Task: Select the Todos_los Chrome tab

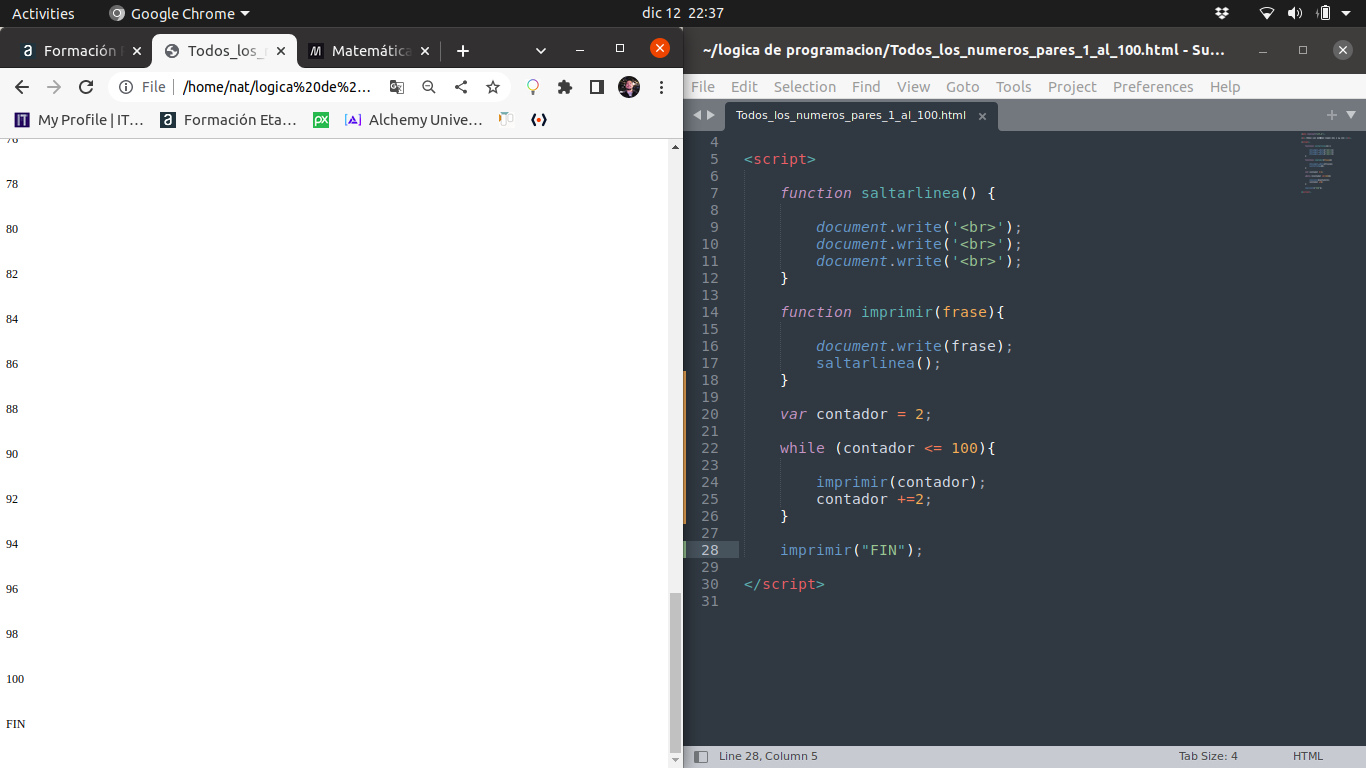Action: pos(225,51)
